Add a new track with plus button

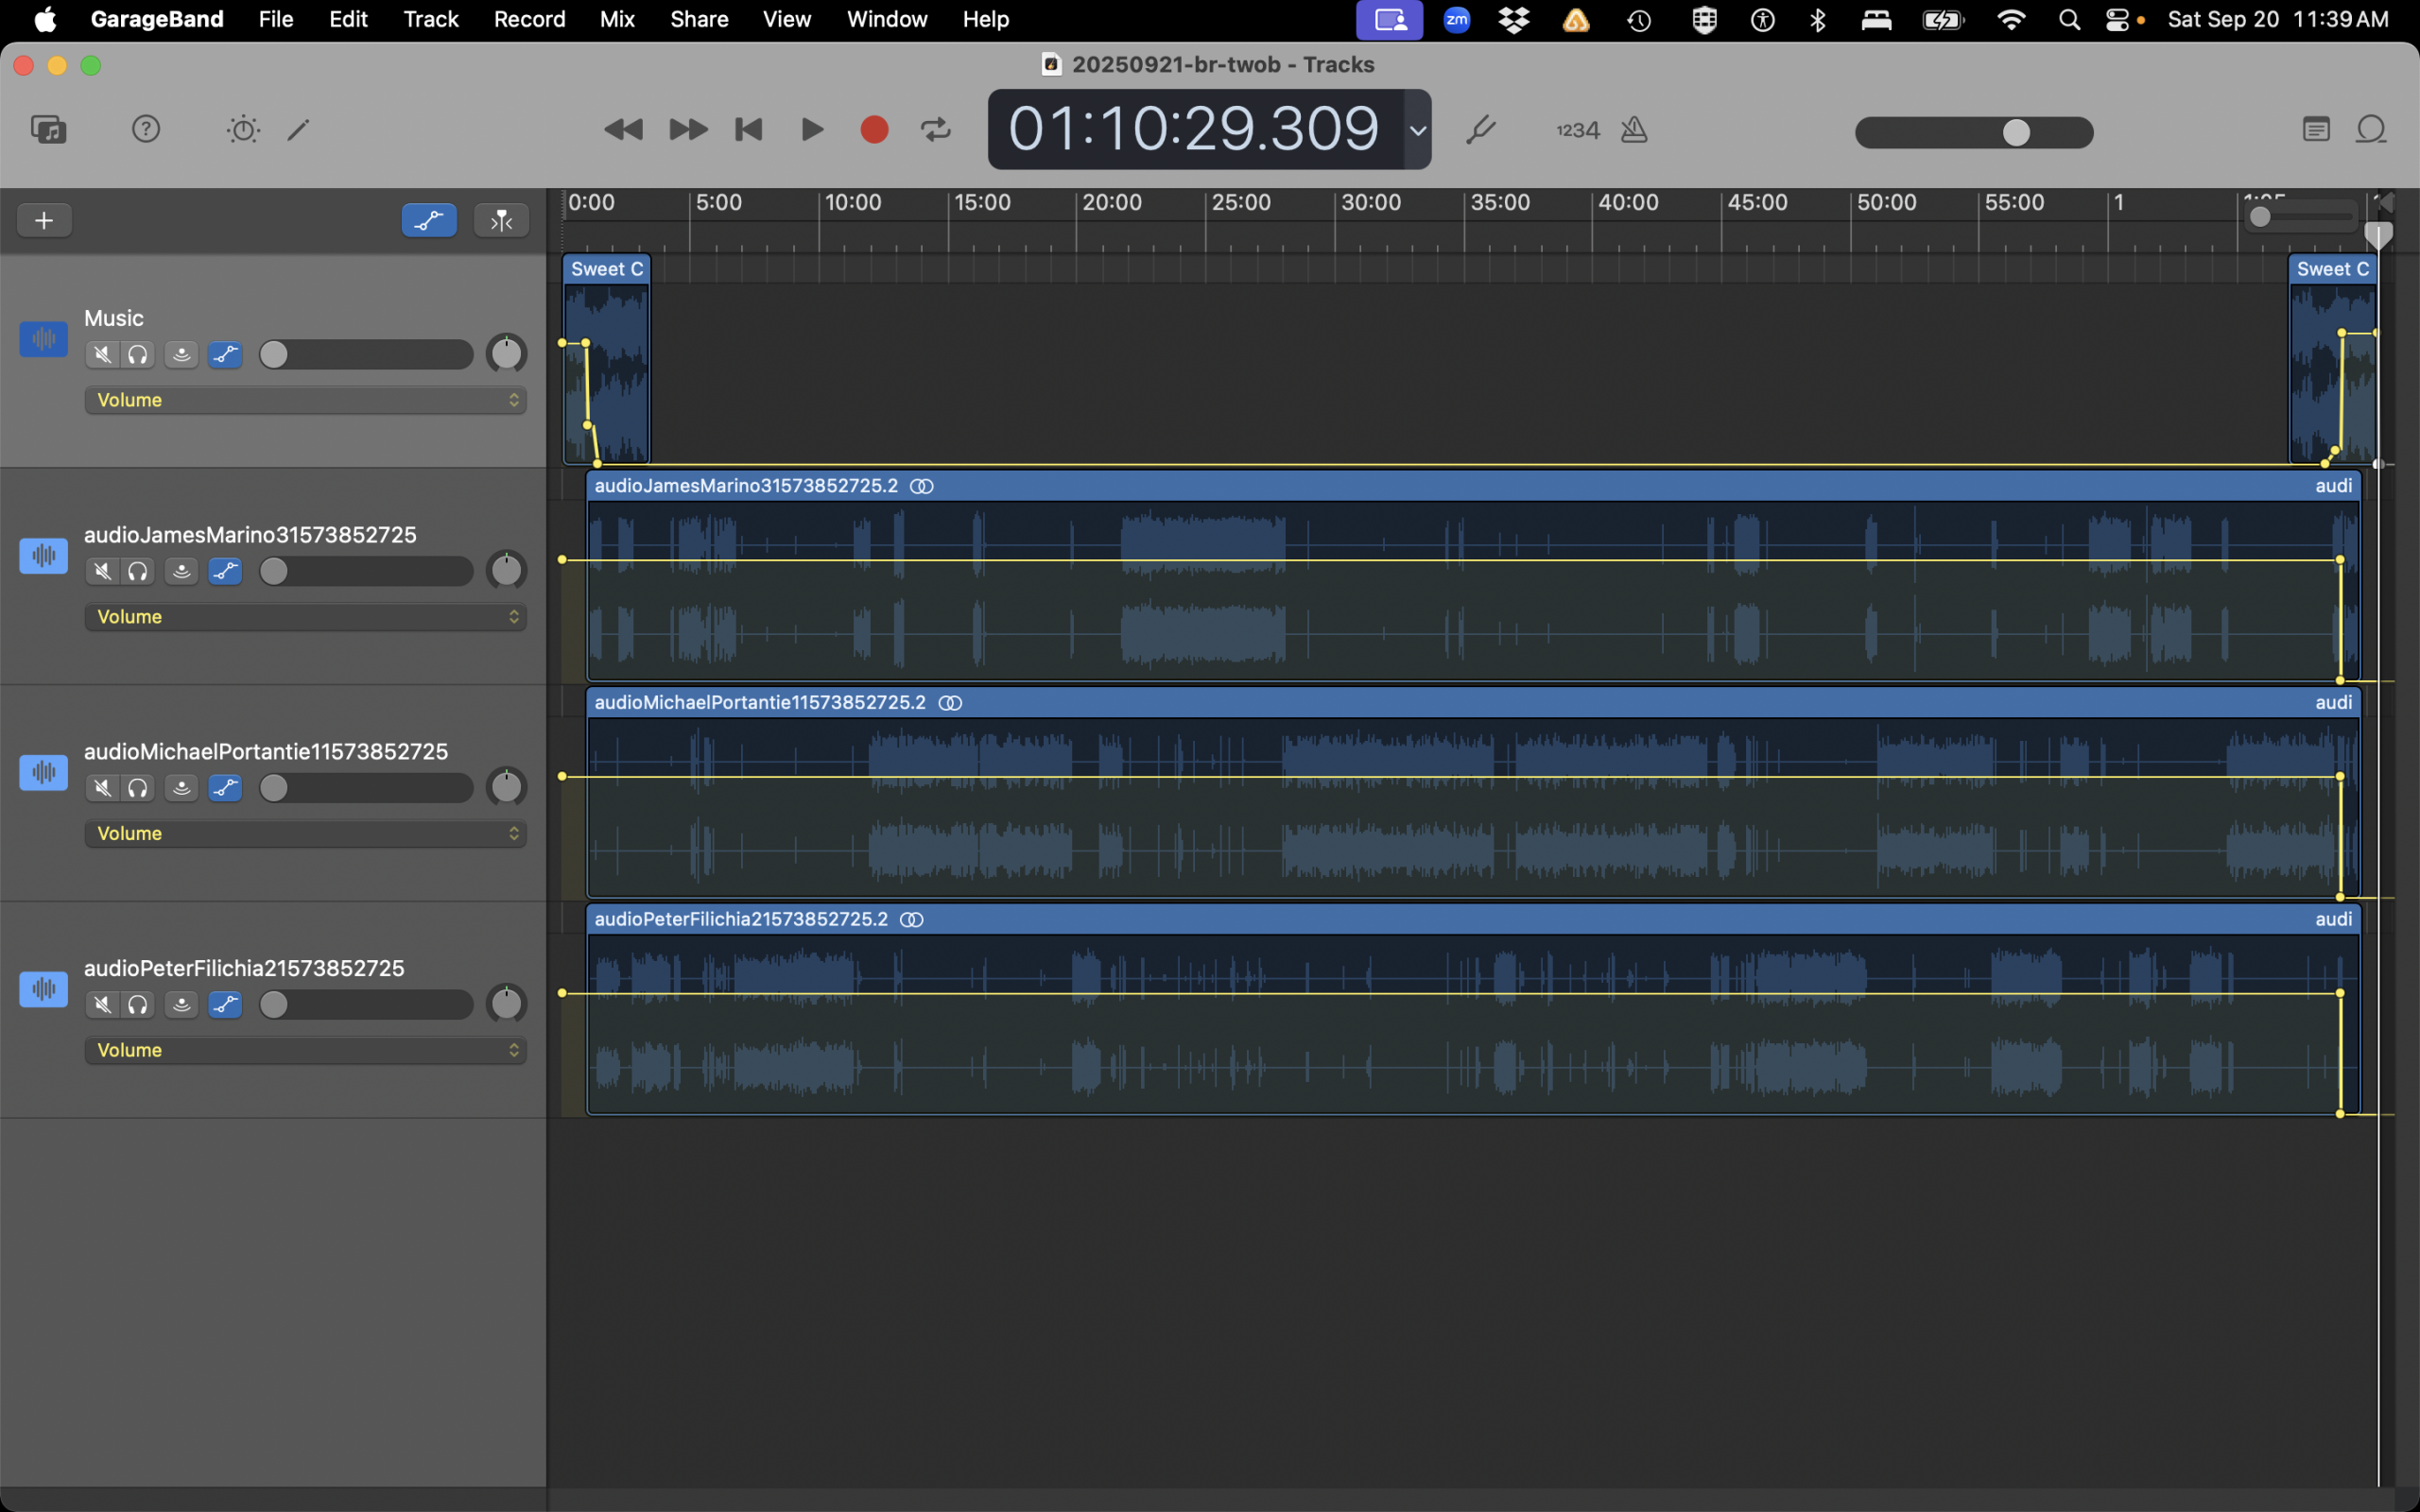(x=44, y=220)
